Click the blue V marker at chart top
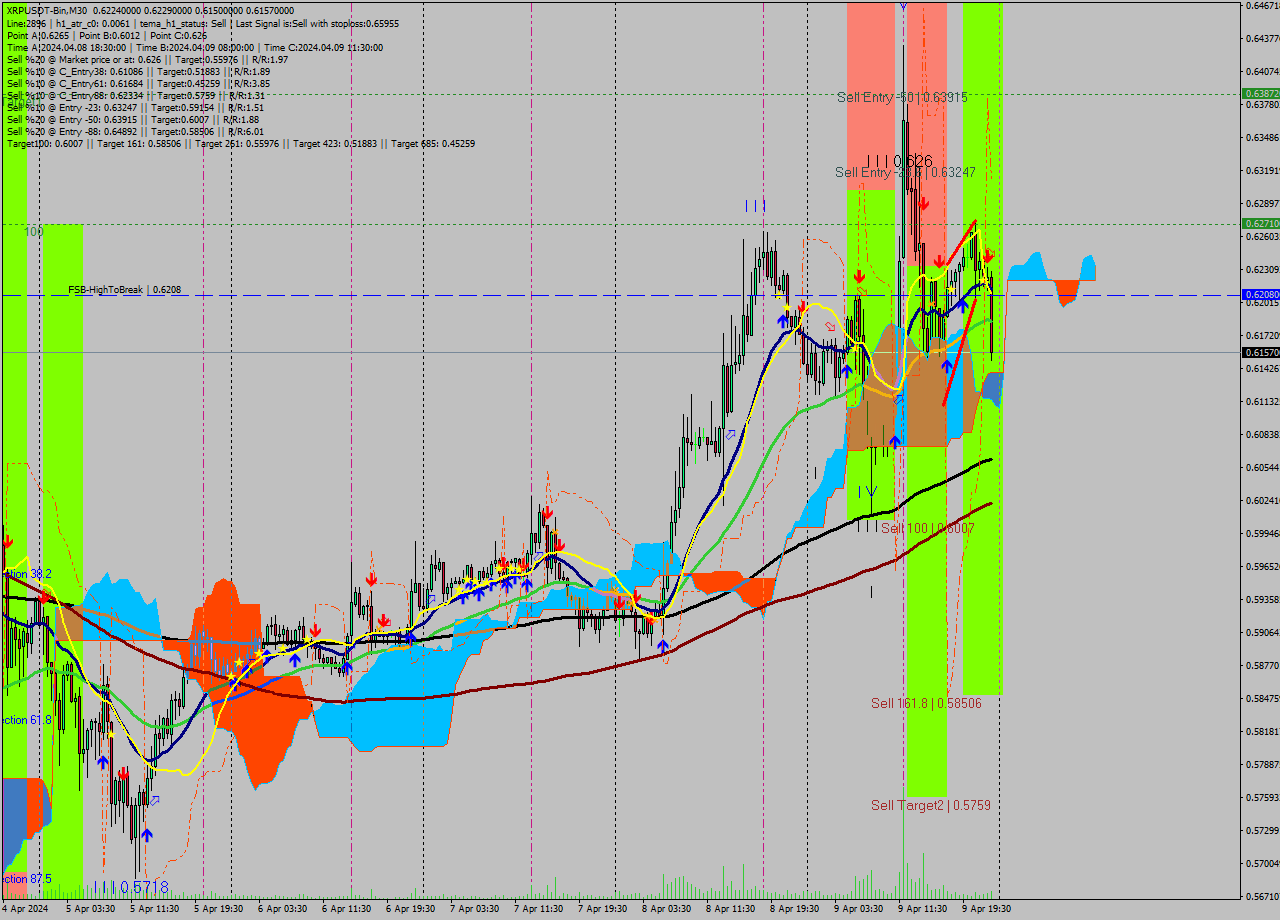This screenshot has width=1280, height=920. (x=903, y=6)
